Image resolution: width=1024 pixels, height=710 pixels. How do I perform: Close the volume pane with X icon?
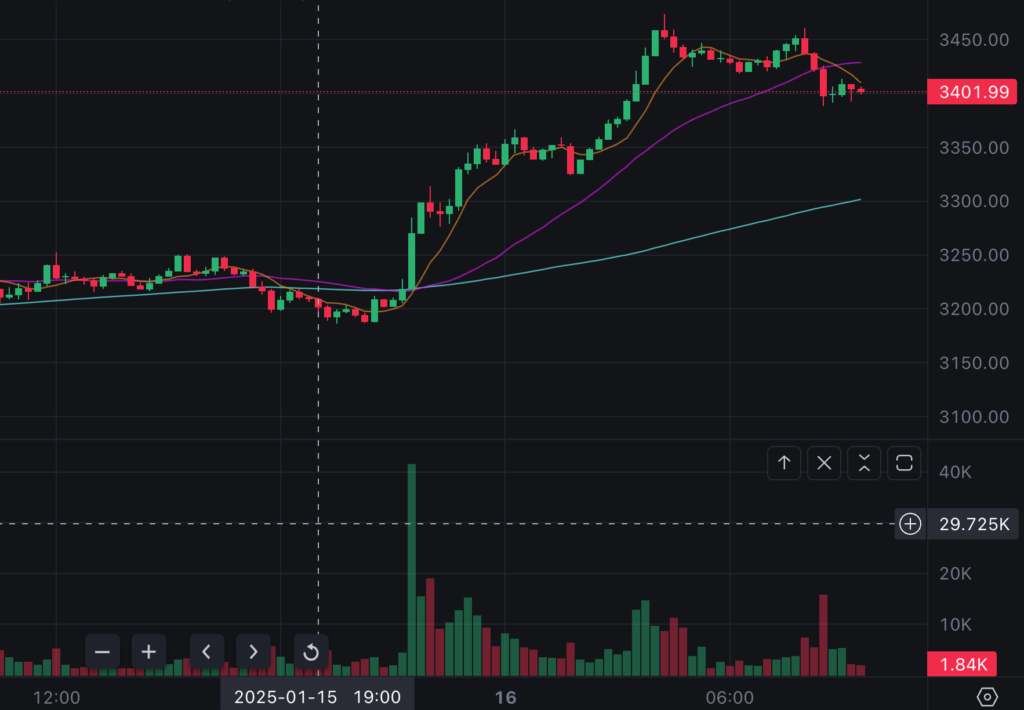pyautogui.click(x=824, y=463)
